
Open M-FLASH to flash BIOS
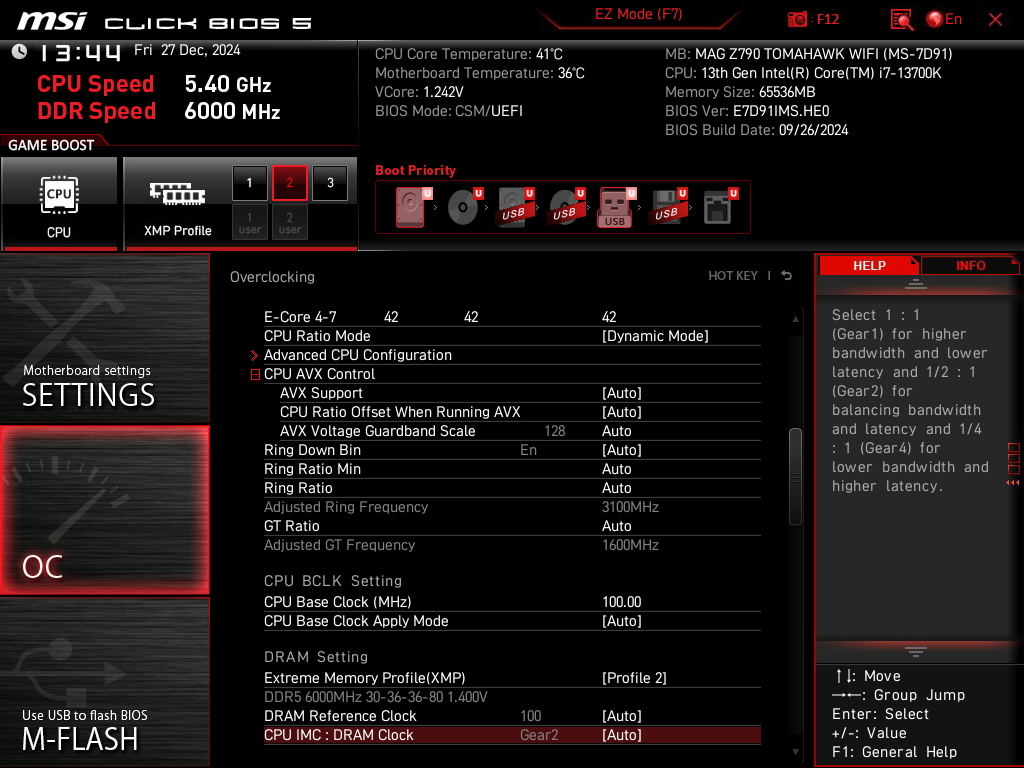(x=104, y=682)
